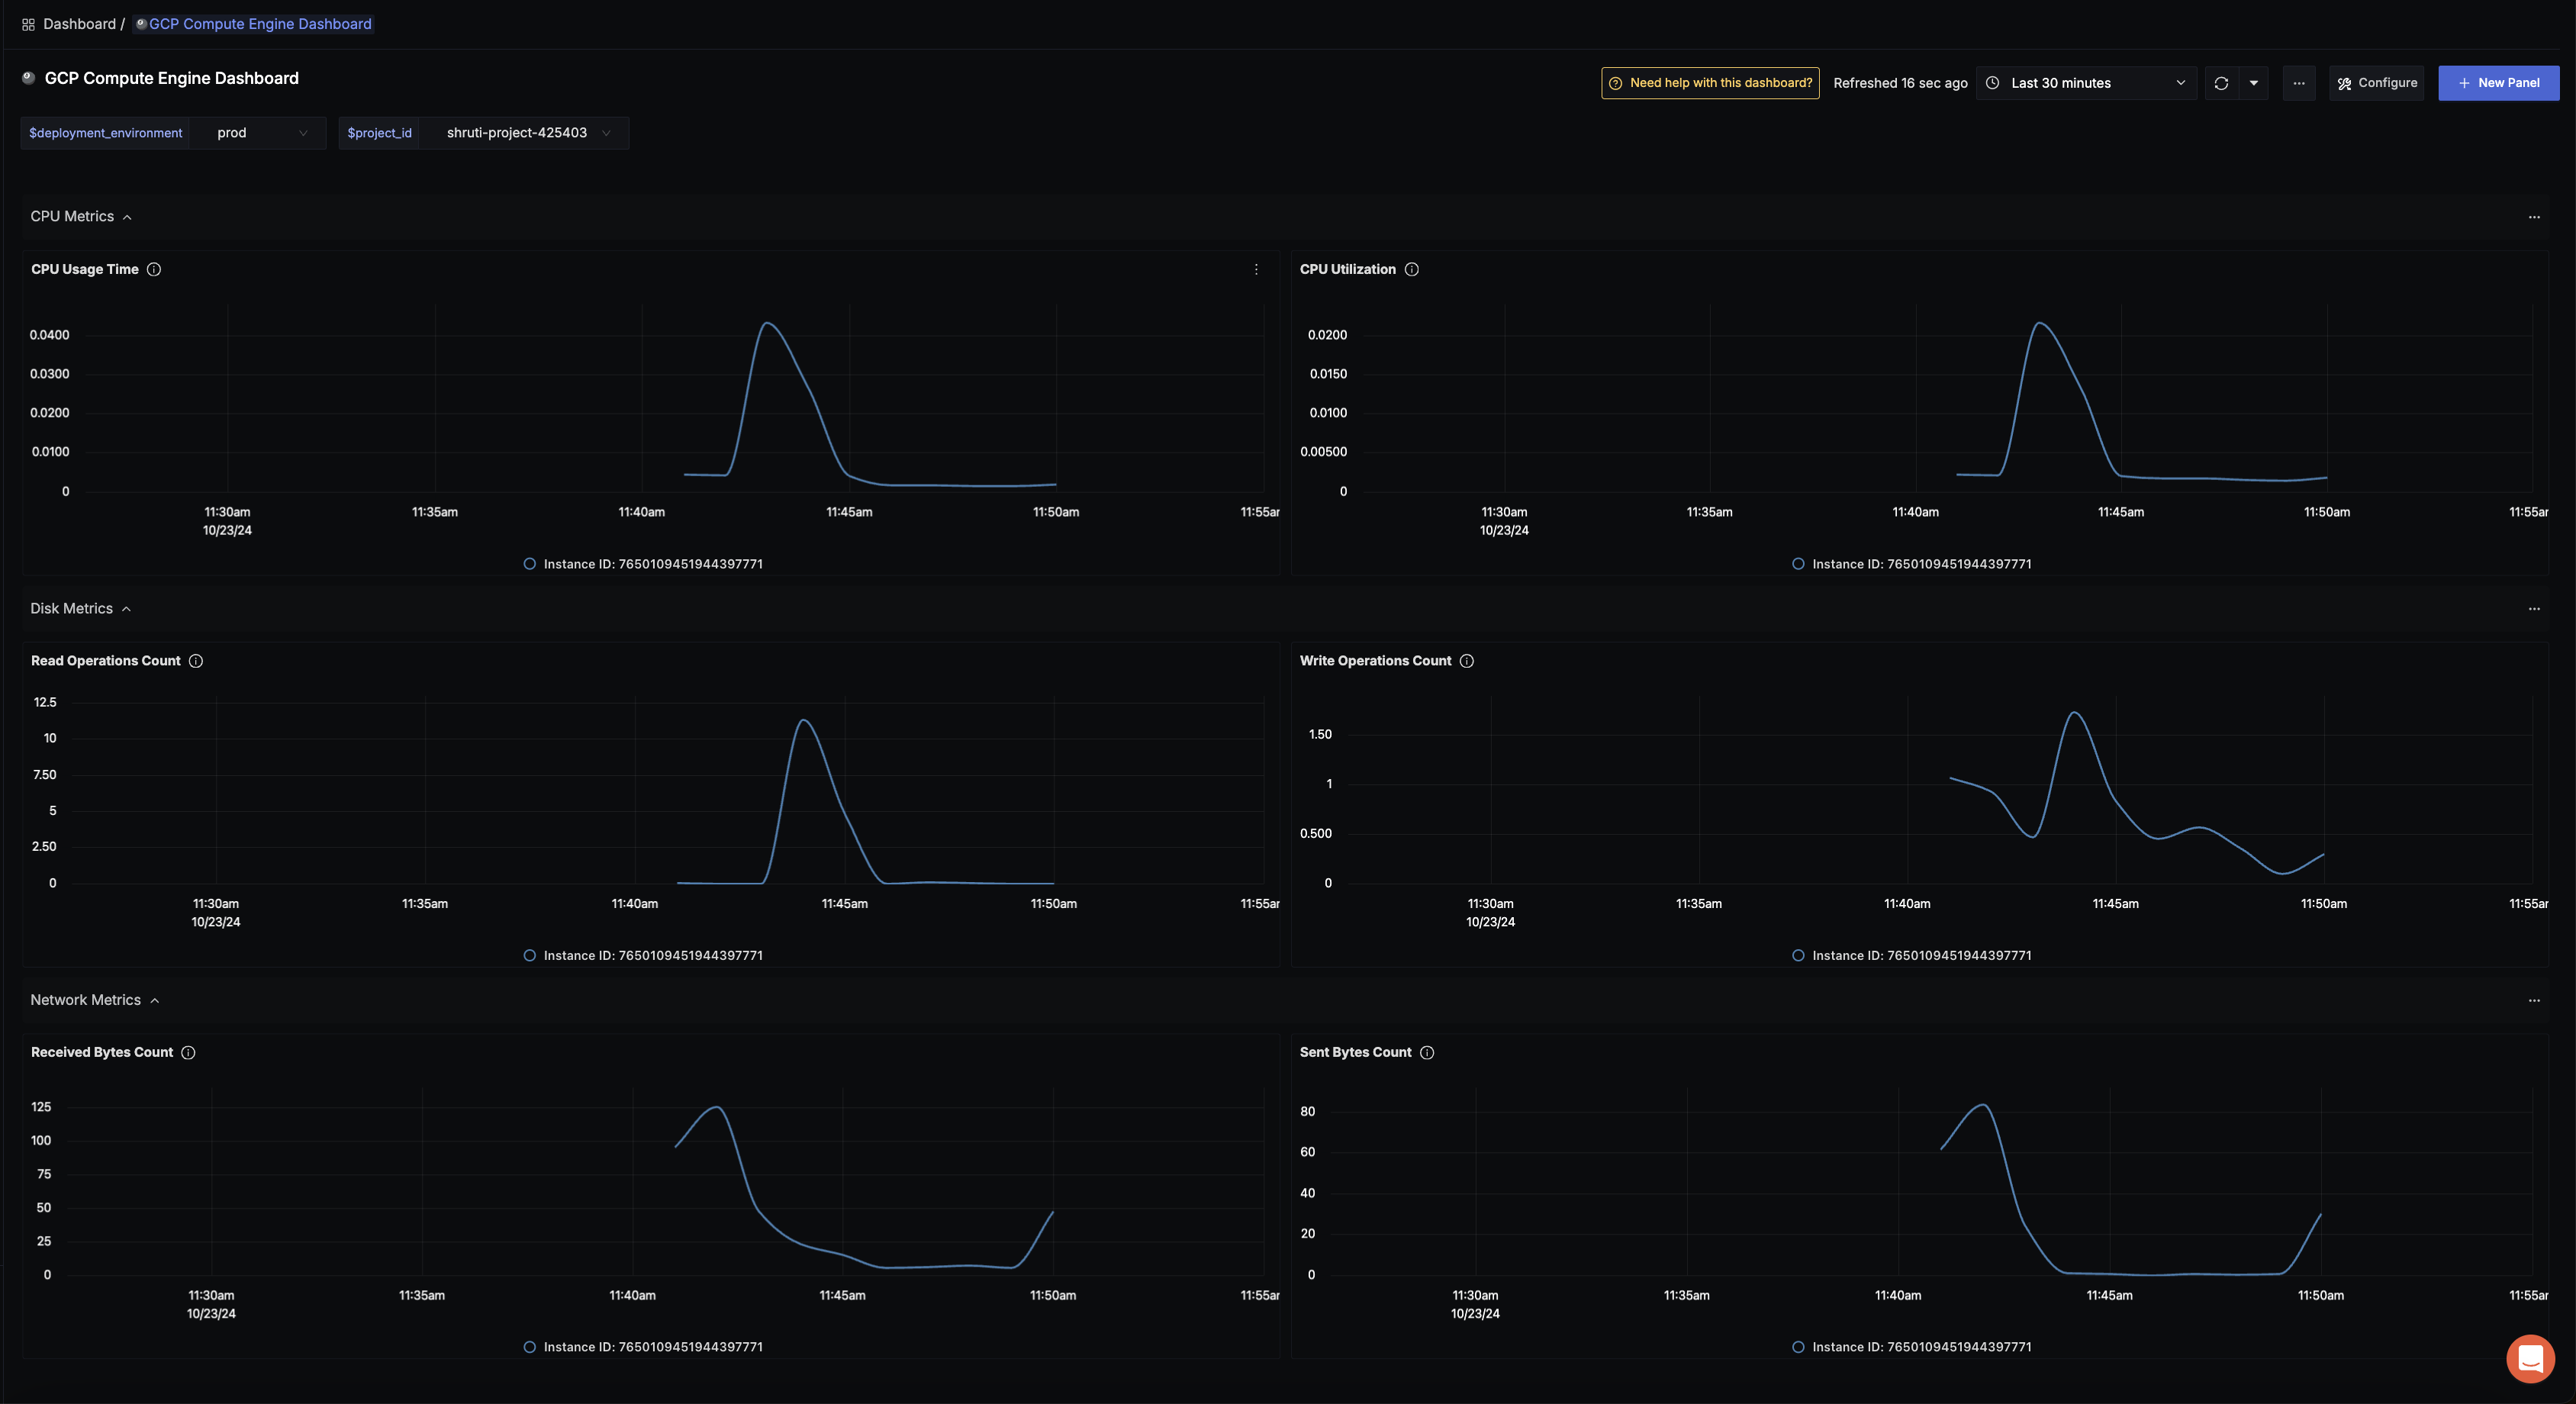Image resolution: width=2576 pixels, height=1404 pixels.
Task: Open info icon for Write Operations Count
Action: [1467, 661]
